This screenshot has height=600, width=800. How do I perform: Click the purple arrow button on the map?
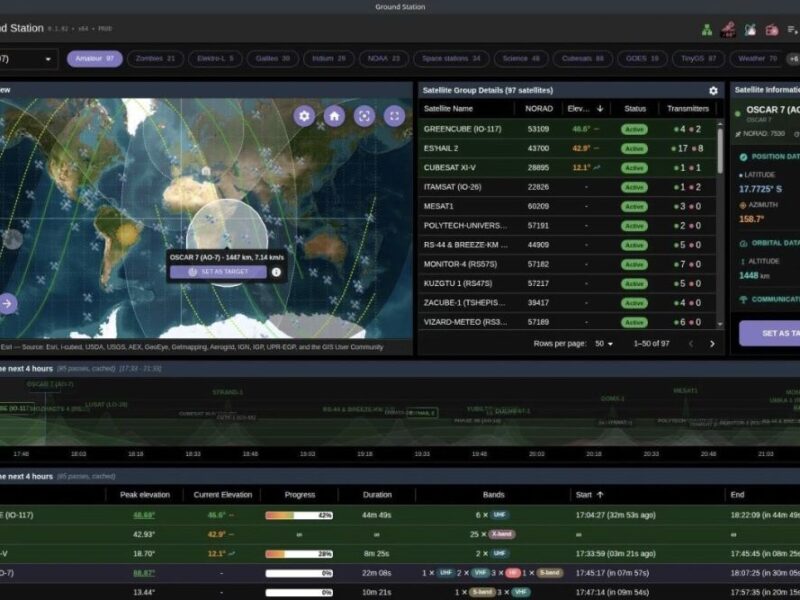[7, 303]
